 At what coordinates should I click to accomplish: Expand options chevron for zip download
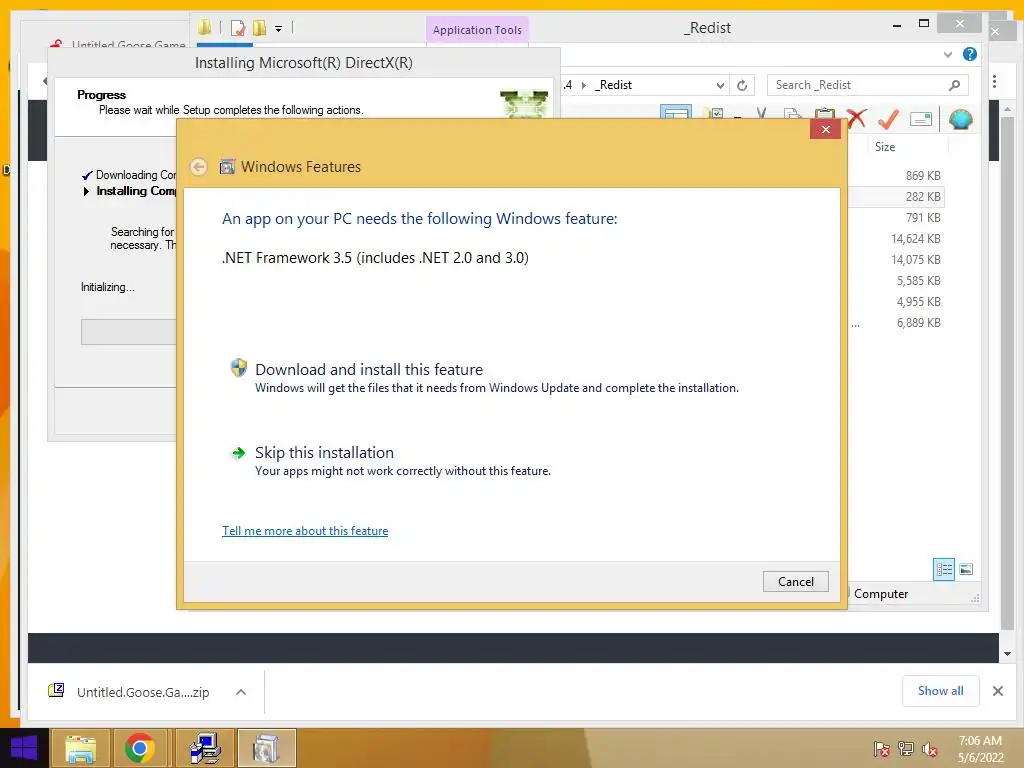point(241,692)
